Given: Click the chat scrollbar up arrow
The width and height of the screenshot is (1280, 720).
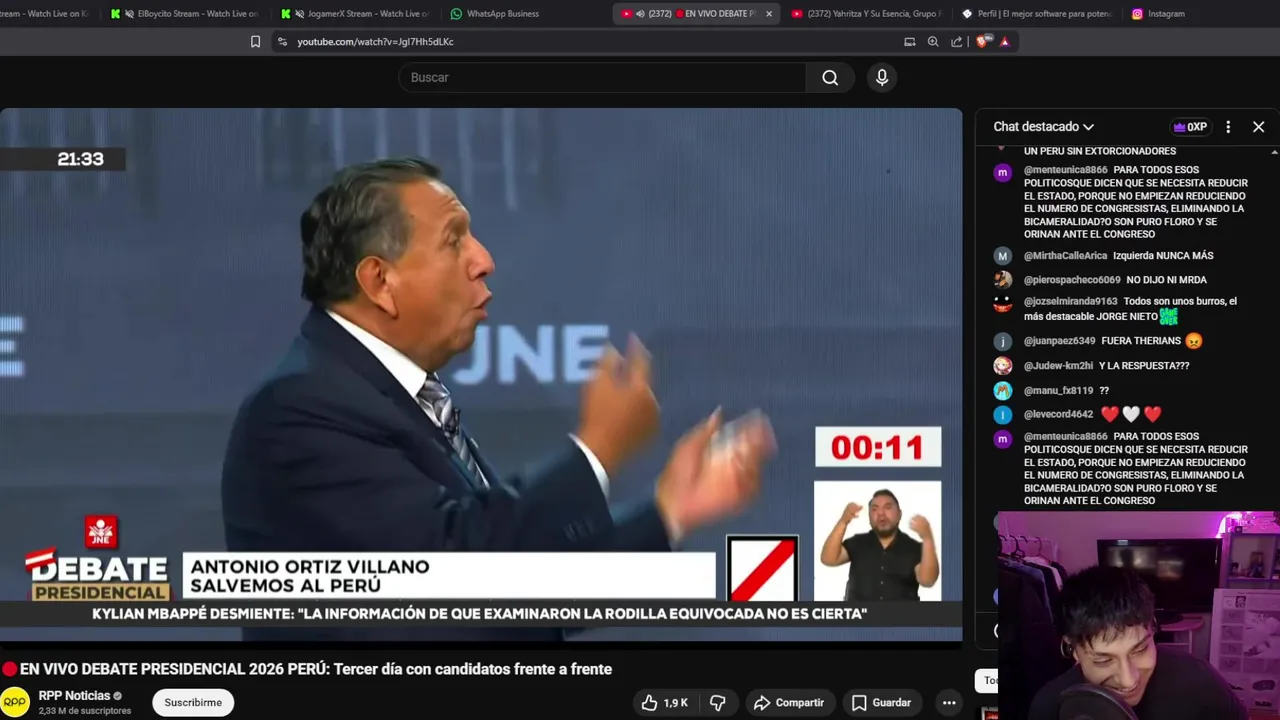Looking at the screenshot, I should tap(1274, 152).
